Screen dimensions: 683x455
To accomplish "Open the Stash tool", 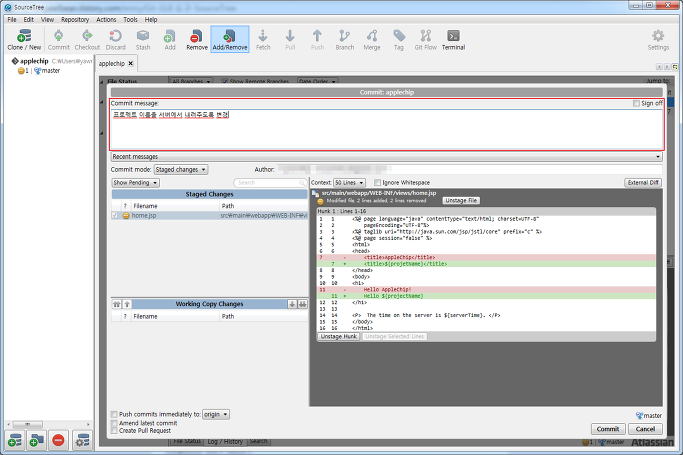I will point(143,40).
